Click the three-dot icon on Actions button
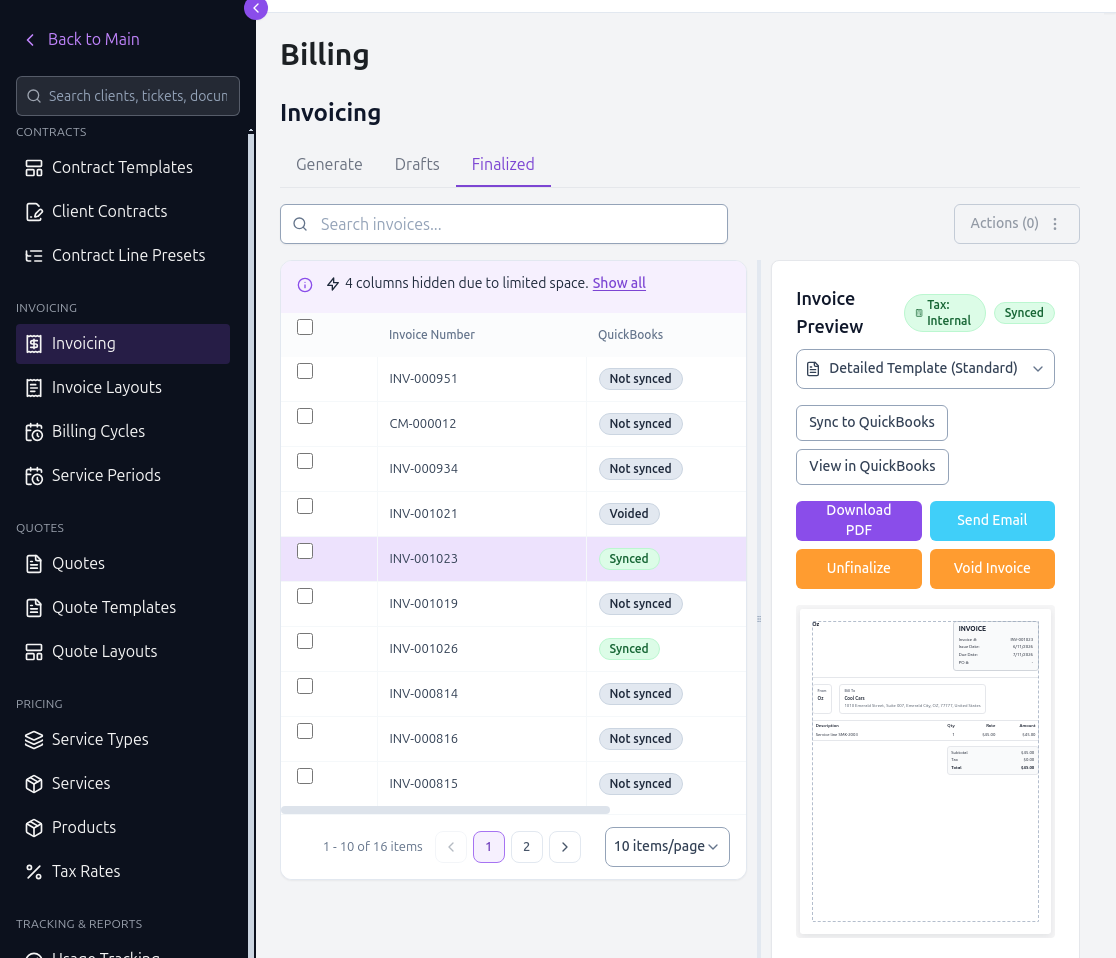 1055,223
